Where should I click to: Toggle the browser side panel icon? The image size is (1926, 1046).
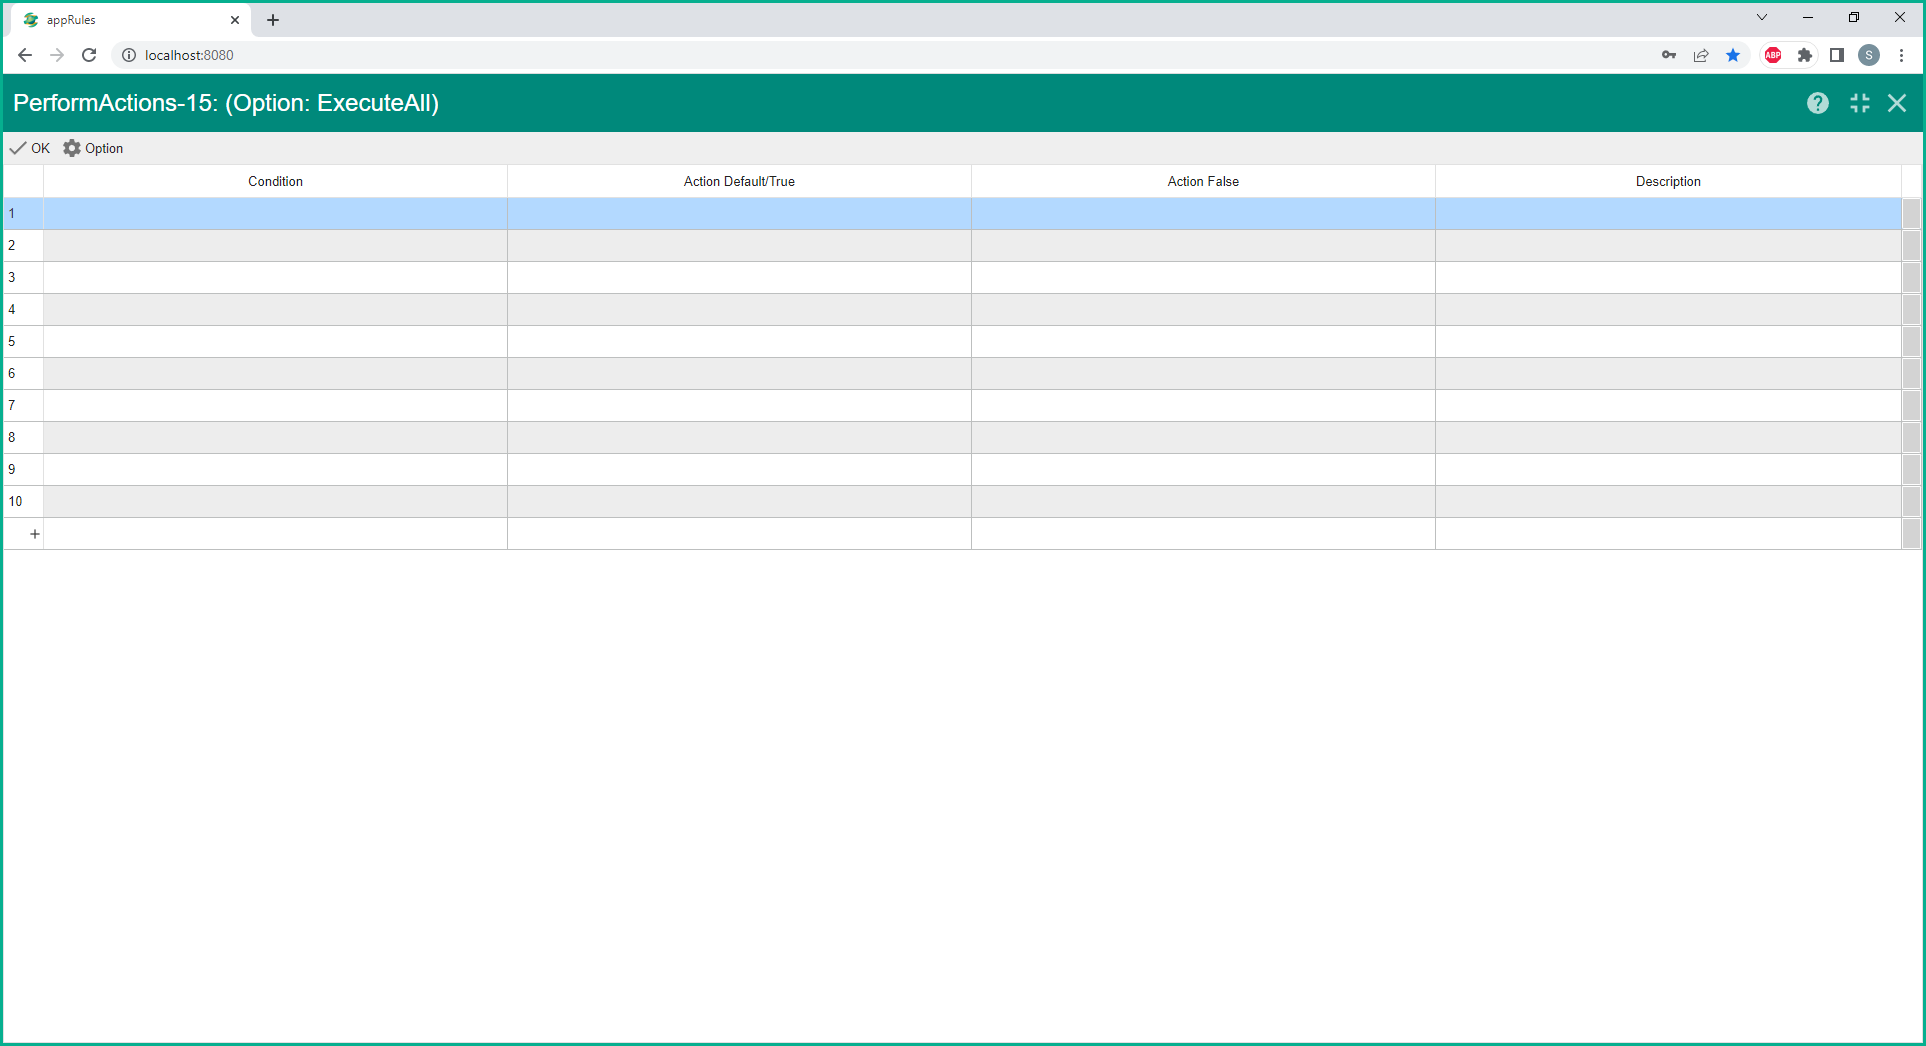pyautogui.click(x=1836, y=55)
